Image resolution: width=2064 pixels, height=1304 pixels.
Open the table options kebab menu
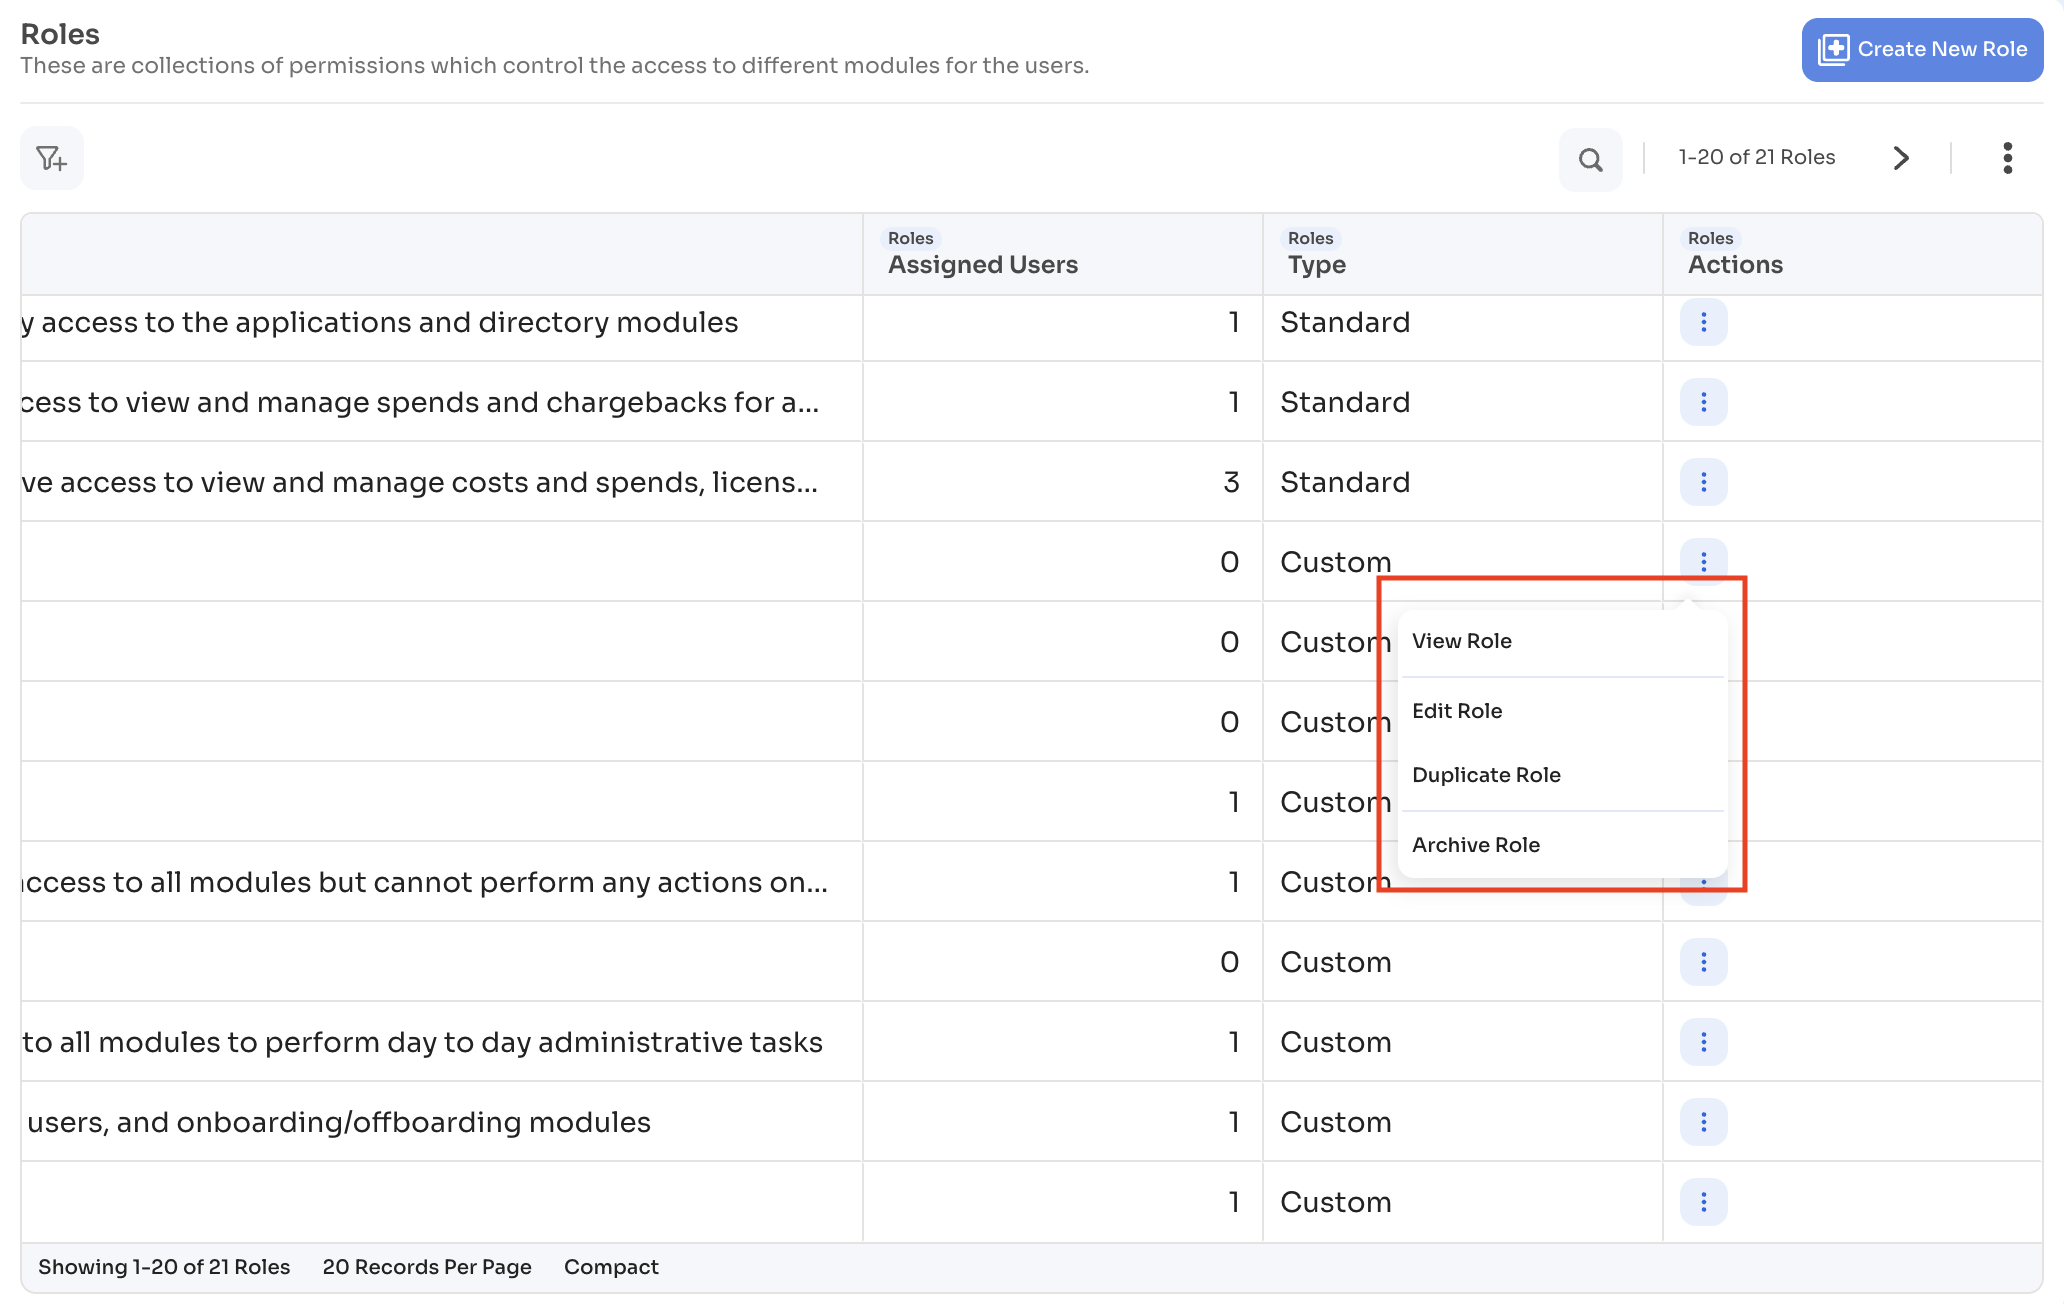2007,158
